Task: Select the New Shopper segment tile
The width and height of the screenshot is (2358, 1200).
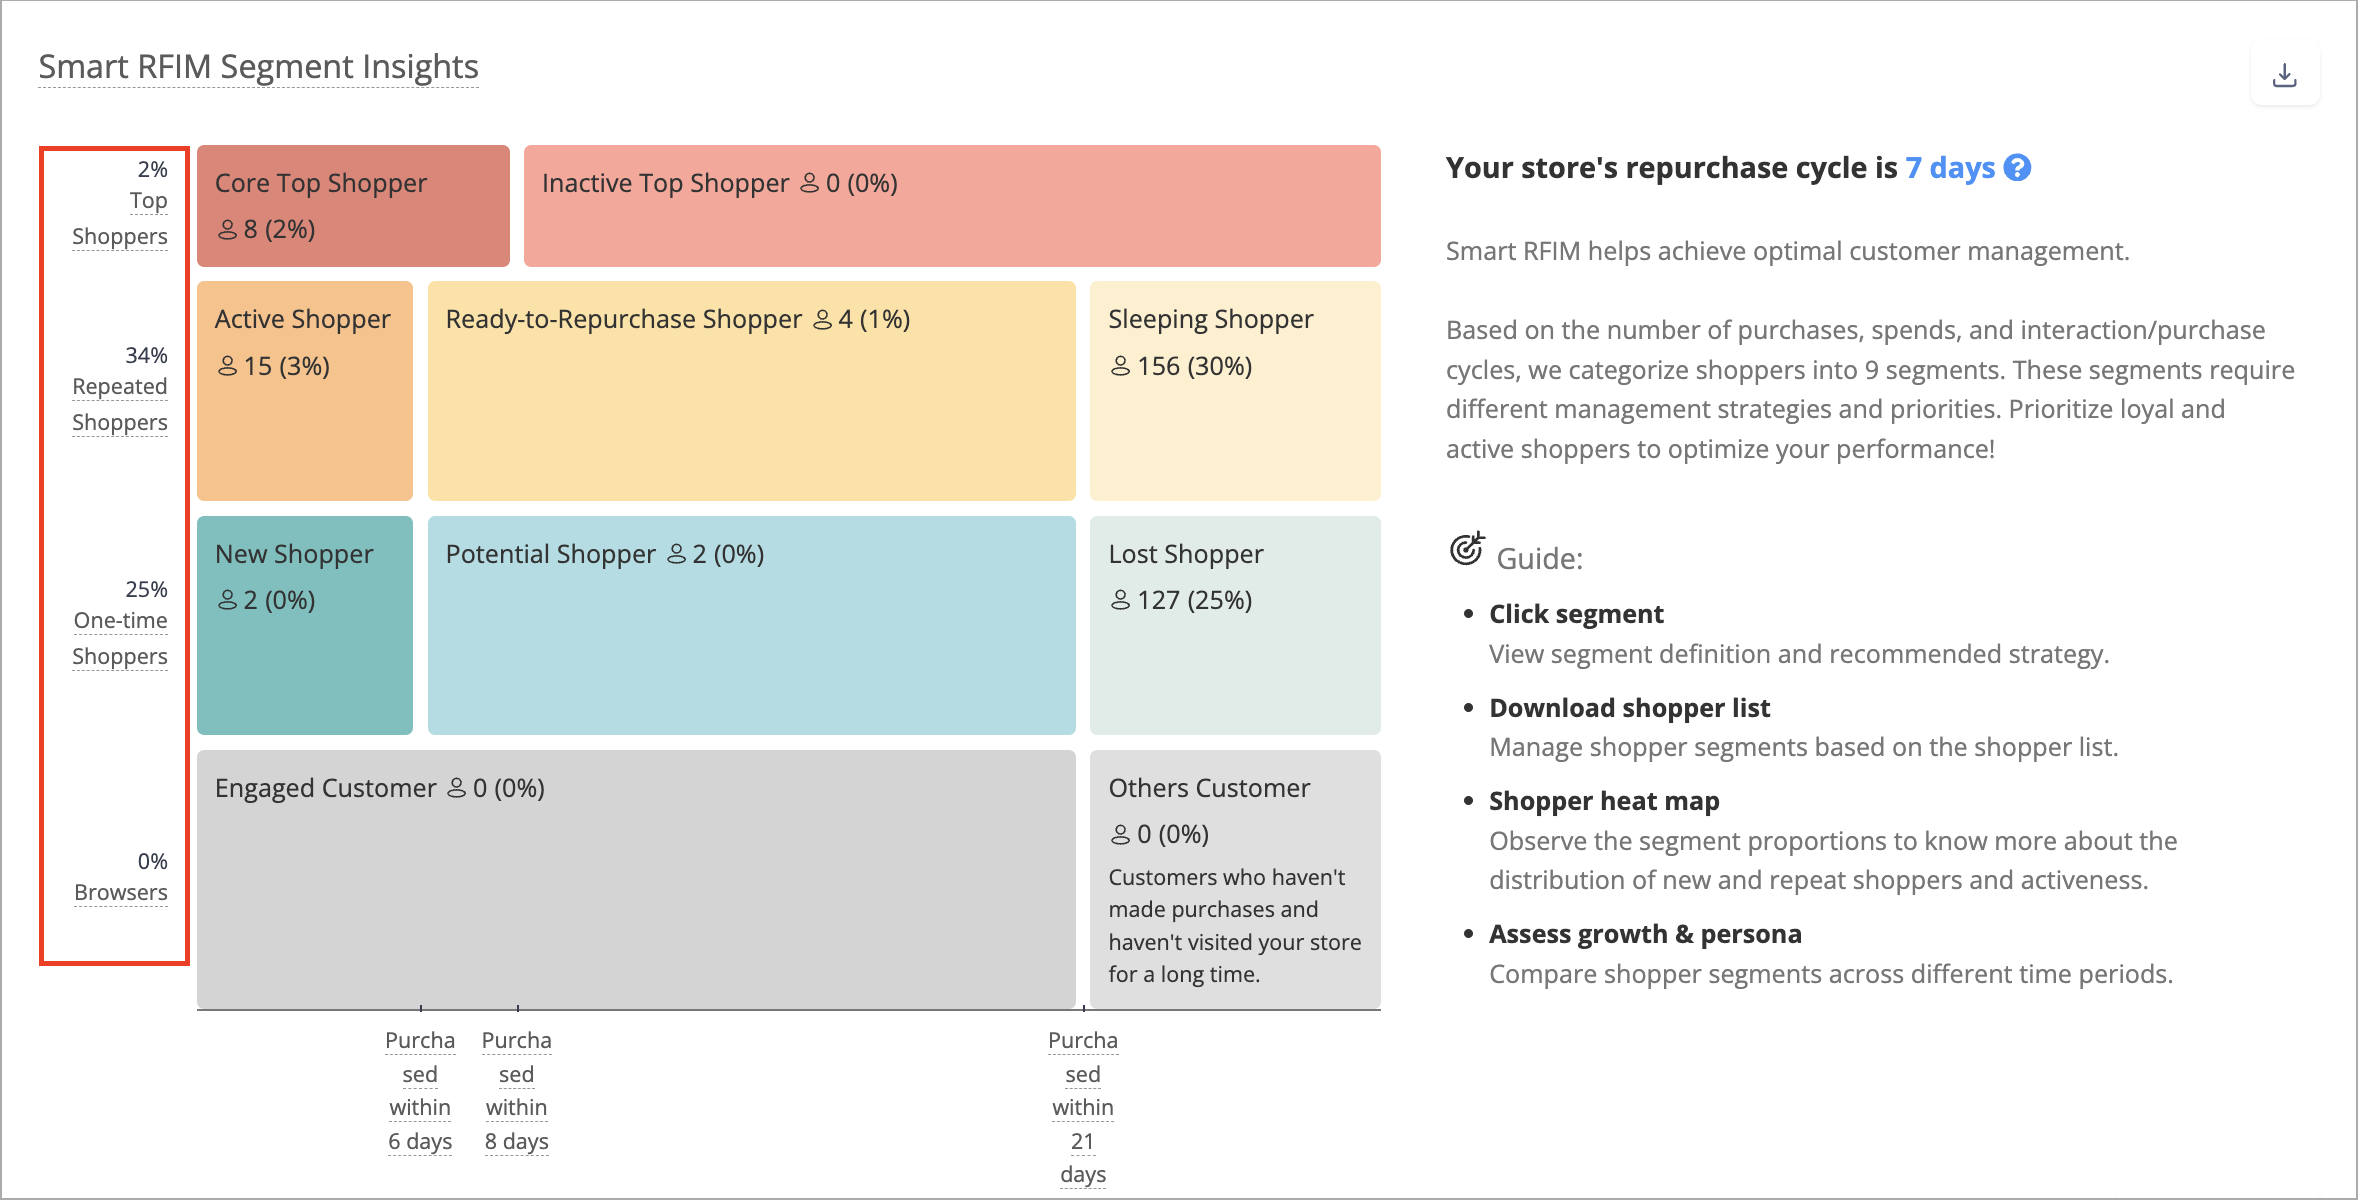Action: pyautogui.click(x=305, y=625)
